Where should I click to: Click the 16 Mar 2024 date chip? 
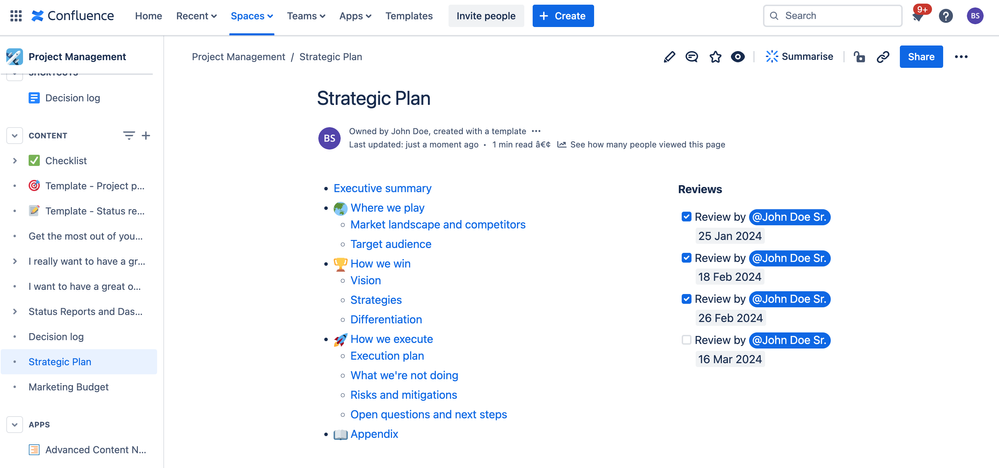(730, 359)
